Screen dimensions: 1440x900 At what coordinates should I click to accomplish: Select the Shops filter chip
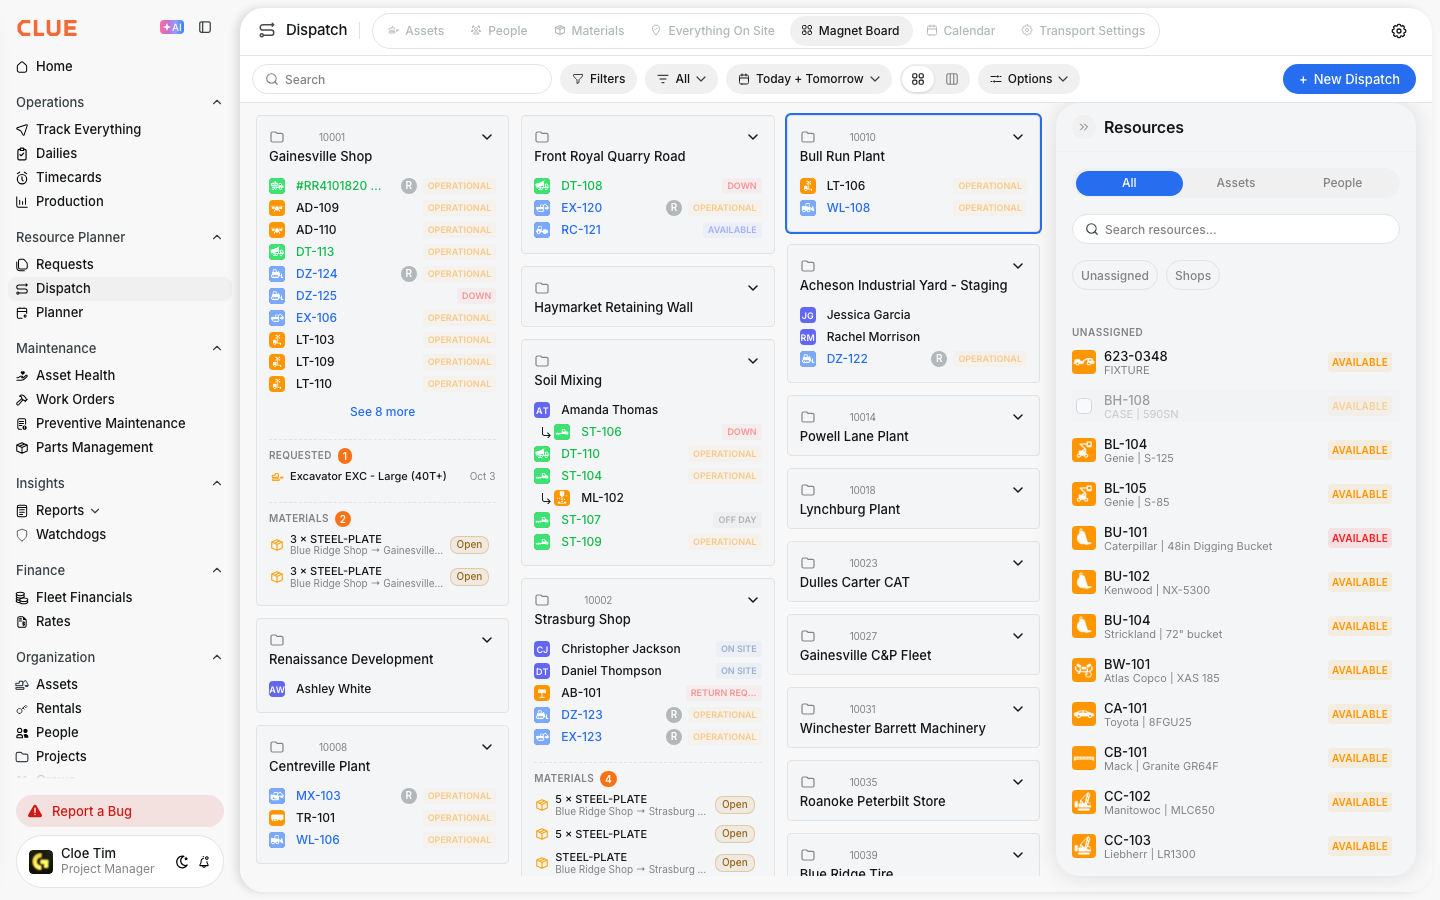1193,276
